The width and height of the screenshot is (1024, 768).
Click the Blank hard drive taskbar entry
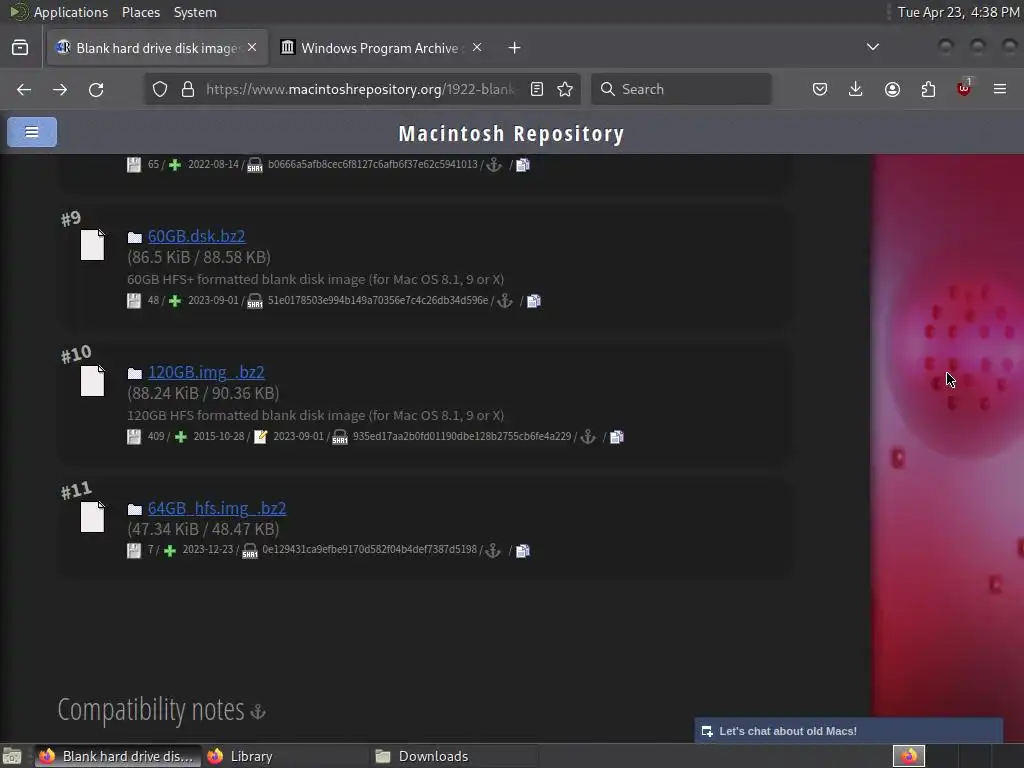tap(118, 756)
